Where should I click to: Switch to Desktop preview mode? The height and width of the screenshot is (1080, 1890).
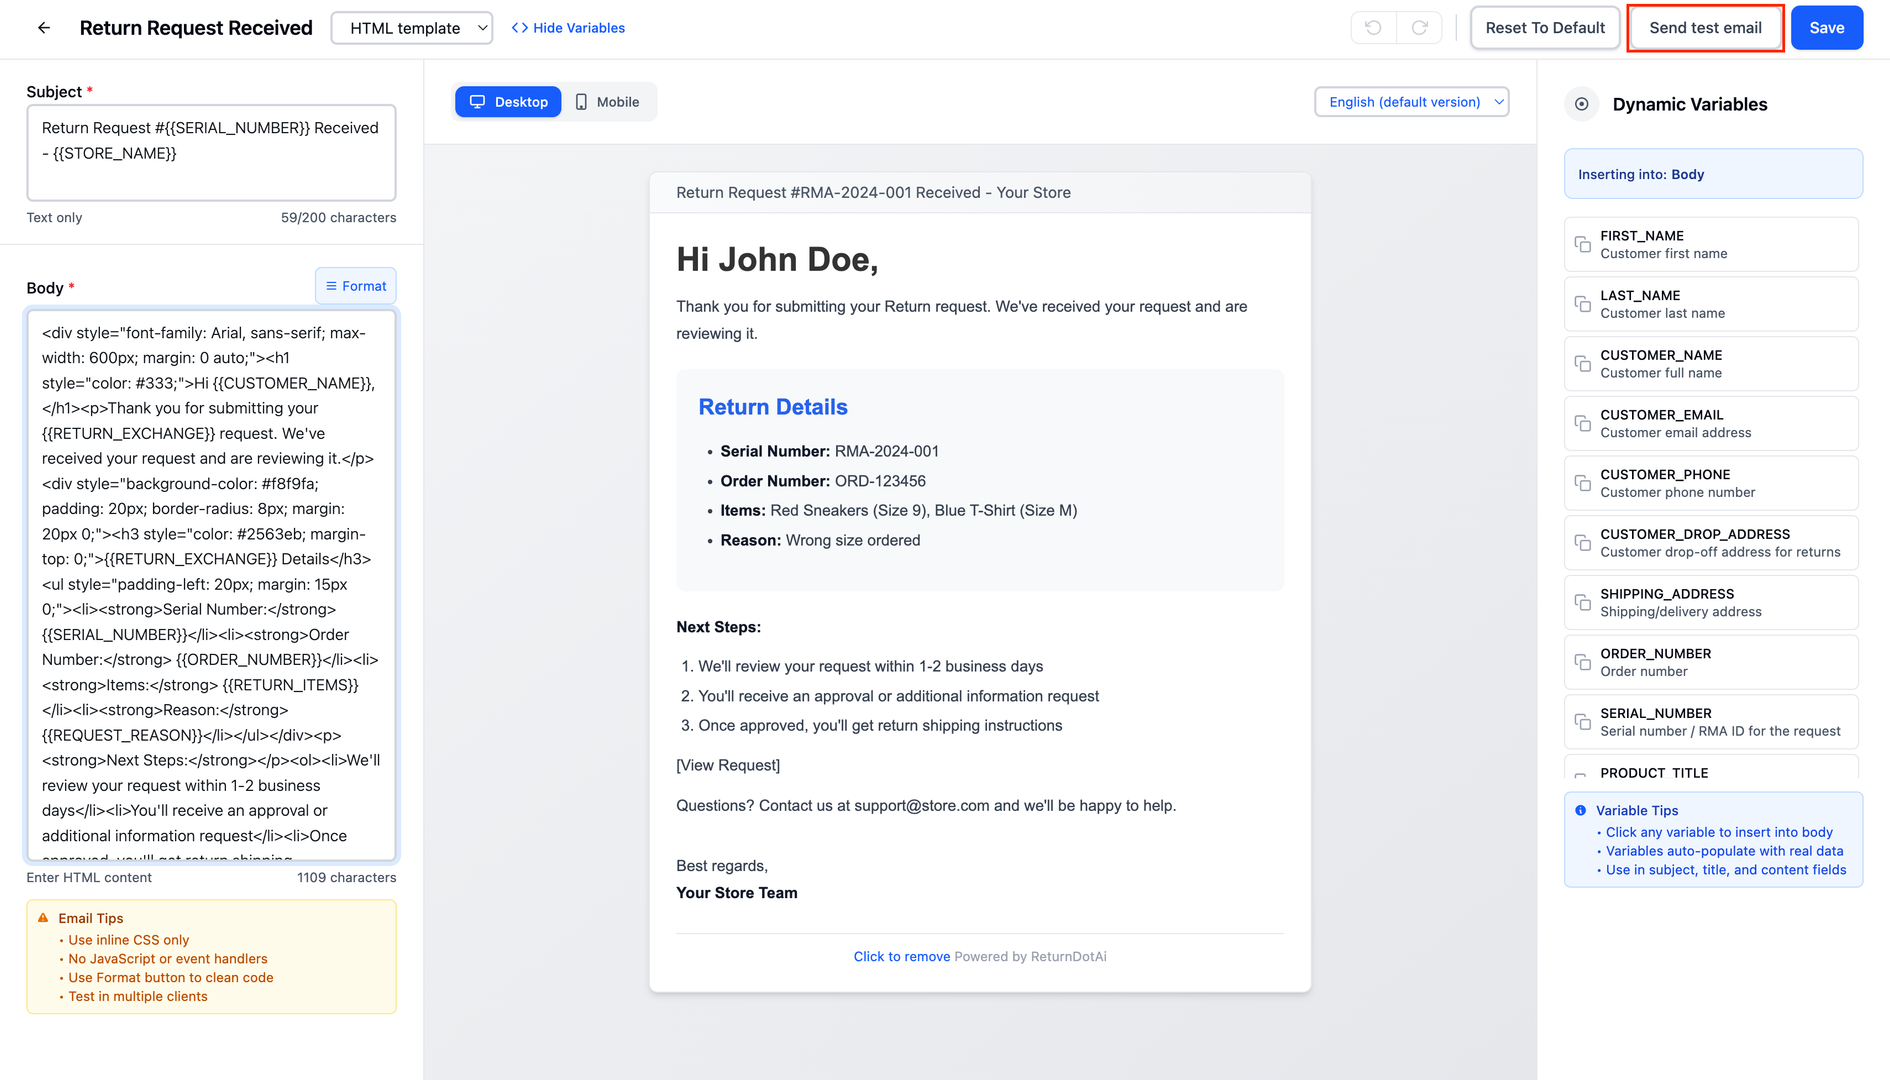pyautogui.click(x=508, y=101)
